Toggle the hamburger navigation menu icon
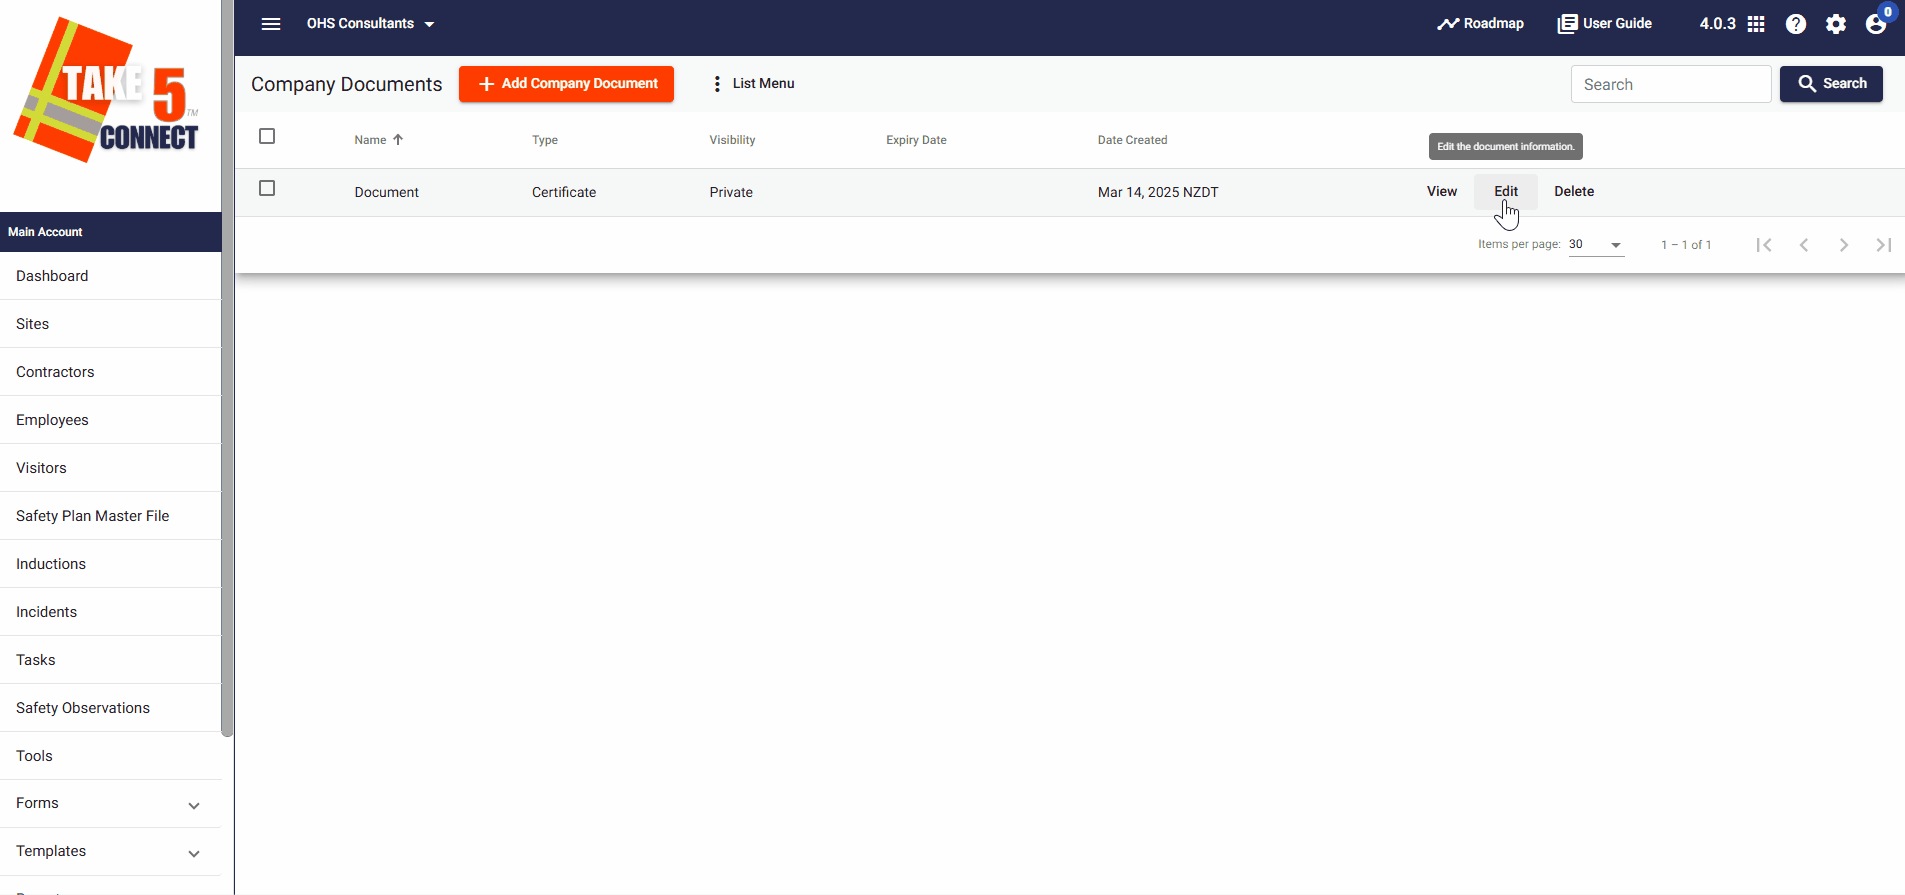The image size is (1905, 895). pos(271,24)
